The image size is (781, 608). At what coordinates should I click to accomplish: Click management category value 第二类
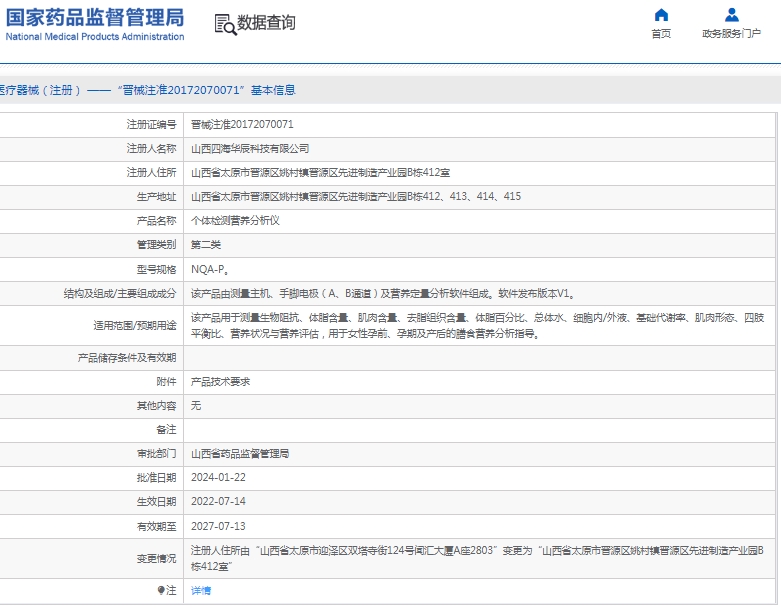[206, 244]
